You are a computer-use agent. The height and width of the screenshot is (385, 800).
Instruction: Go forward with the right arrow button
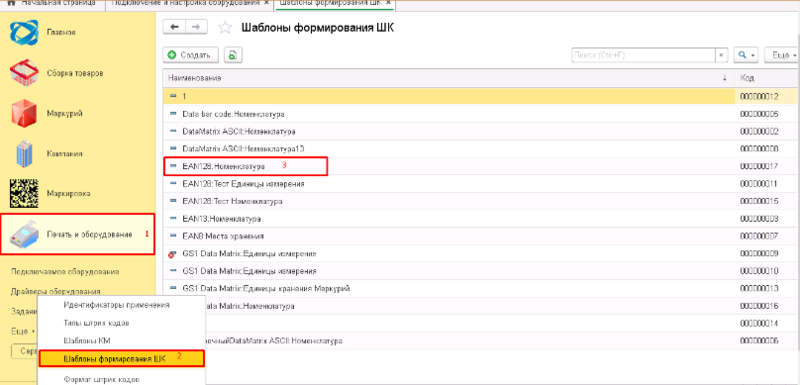pyautogui.click(x=196, y=28)
